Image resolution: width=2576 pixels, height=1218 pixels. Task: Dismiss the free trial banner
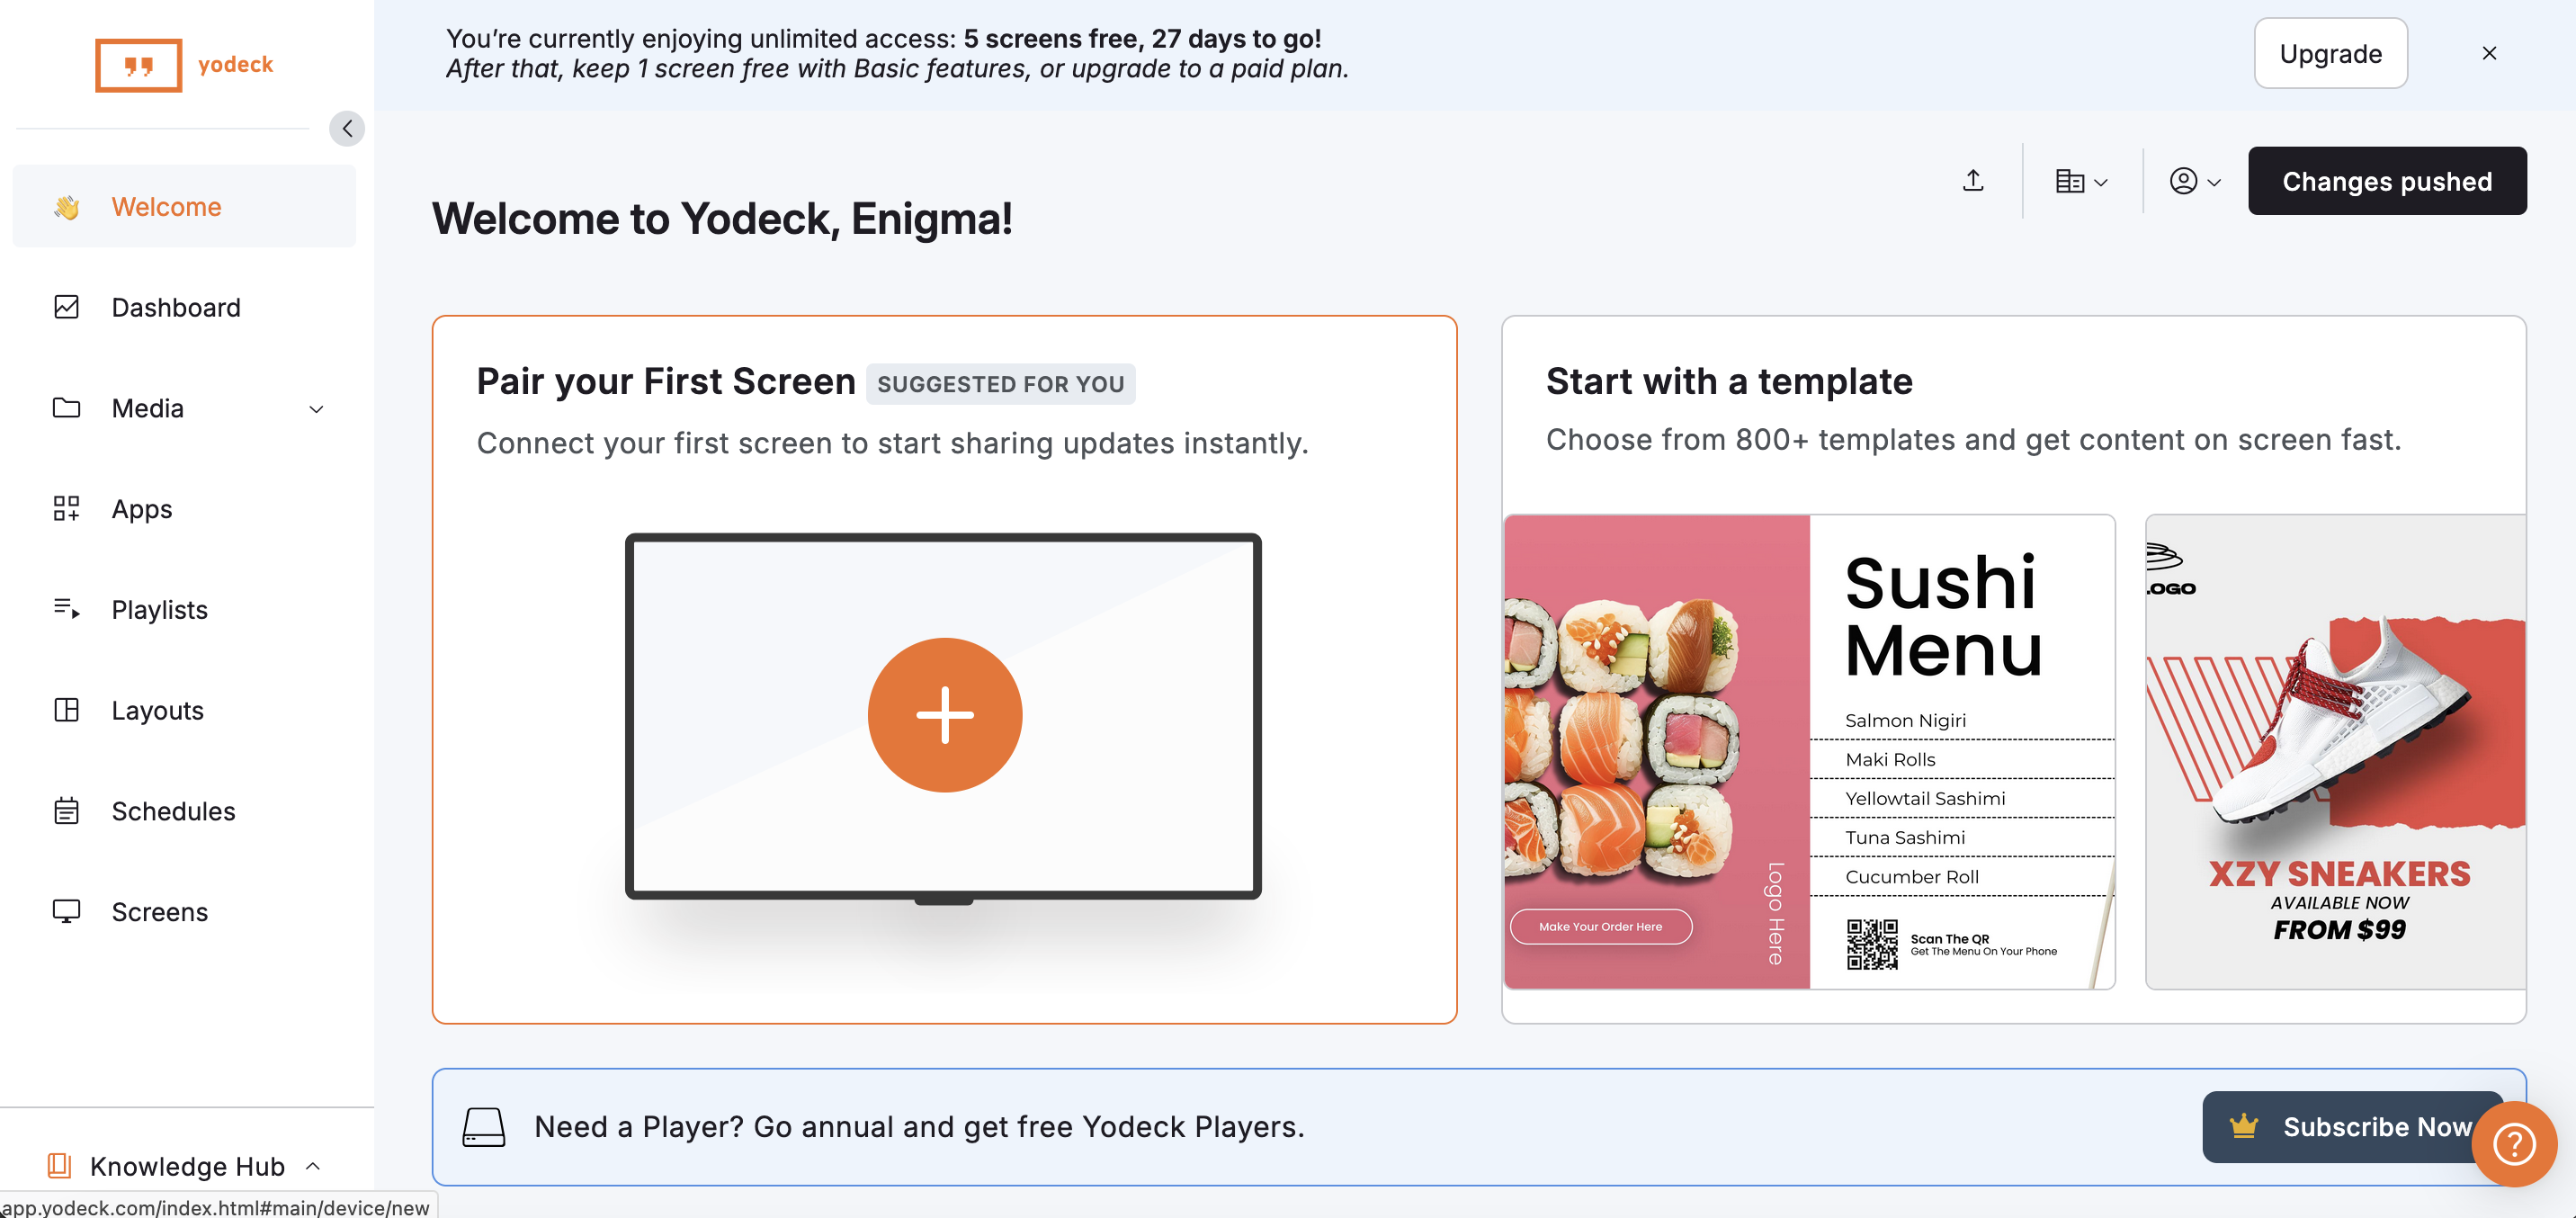[2489, 53]
